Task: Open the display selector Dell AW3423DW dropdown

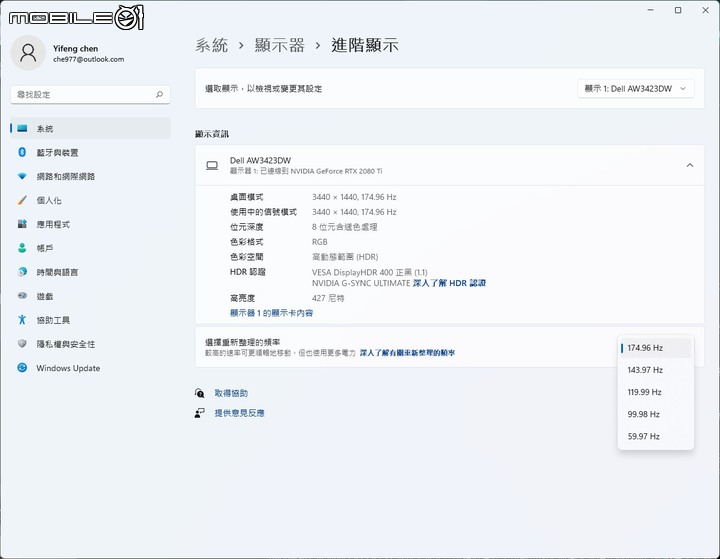Action: point(636,89)
